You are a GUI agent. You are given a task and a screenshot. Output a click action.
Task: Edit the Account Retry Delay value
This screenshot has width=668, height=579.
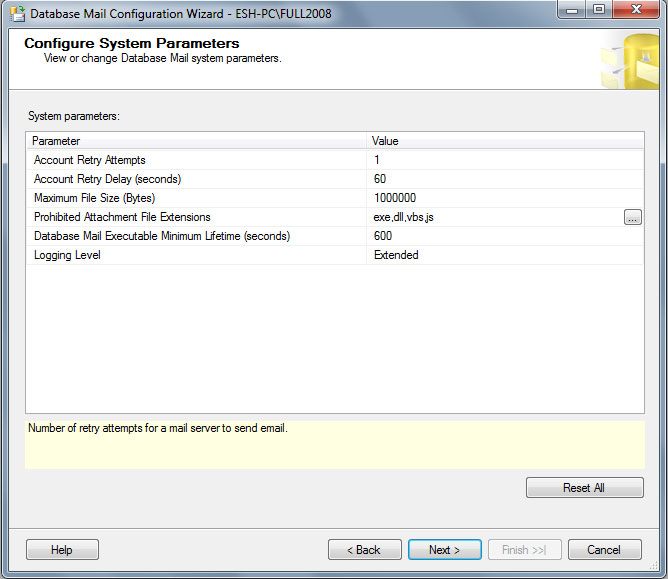(x=500, y=179)
